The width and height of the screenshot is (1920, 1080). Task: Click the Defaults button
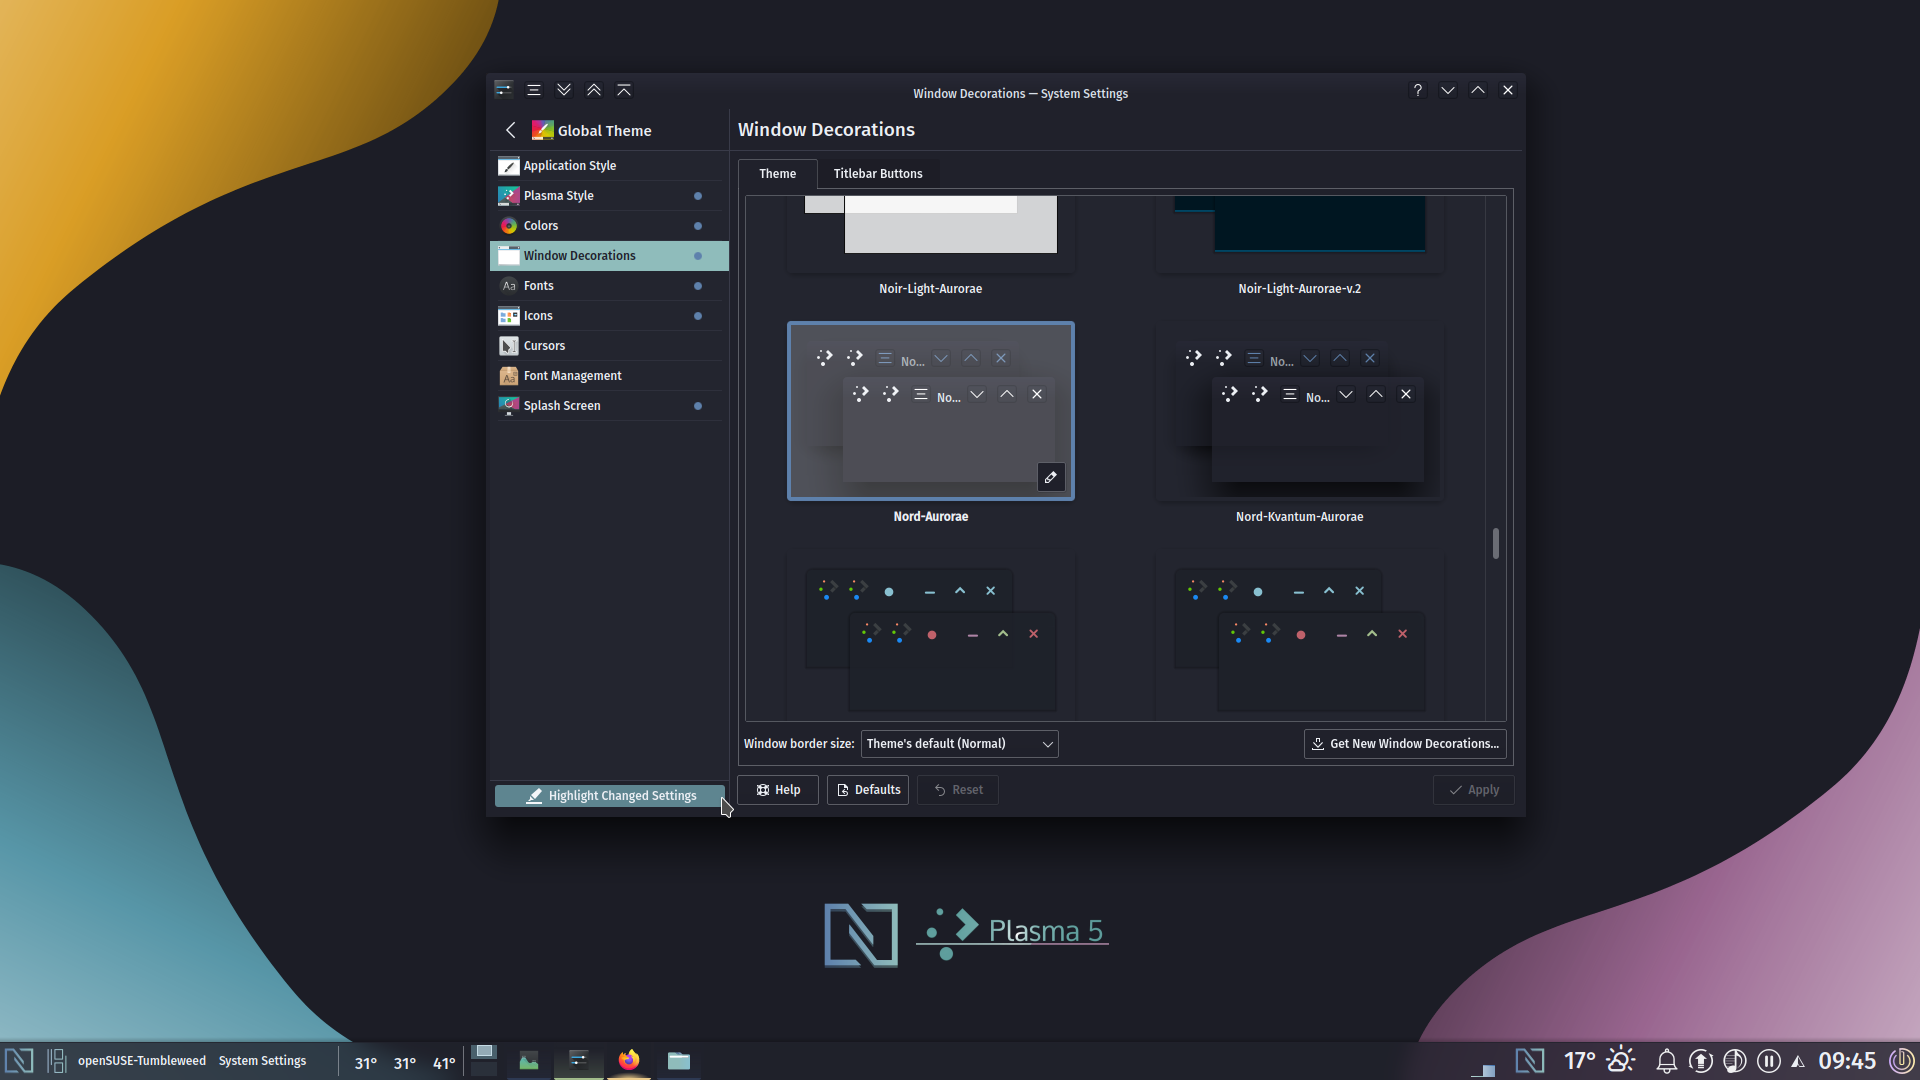[x=868, y=790]
